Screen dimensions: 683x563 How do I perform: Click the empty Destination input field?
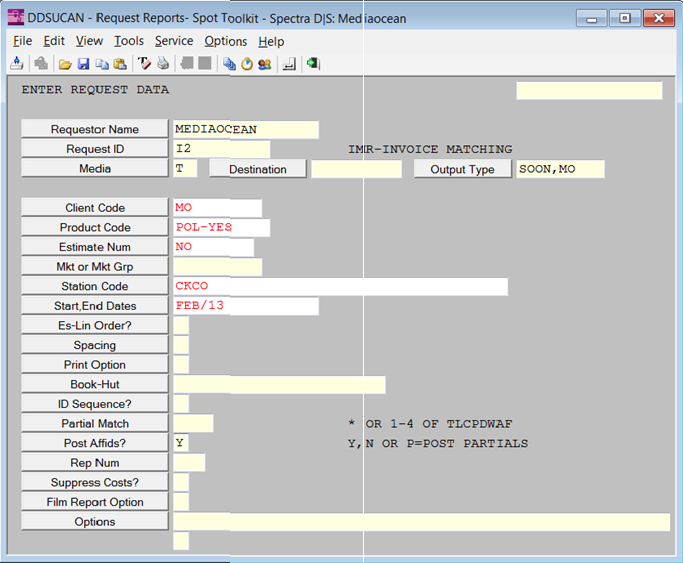(x=356, y=169)
